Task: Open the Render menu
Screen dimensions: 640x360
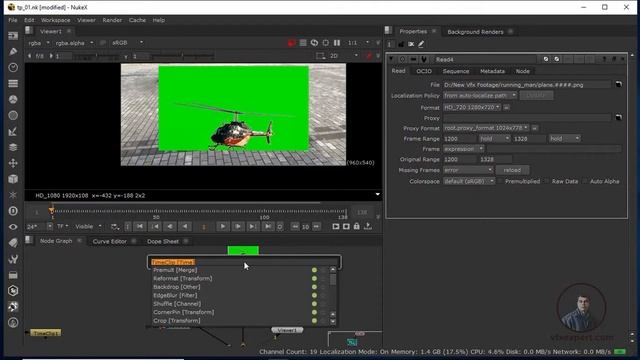Action: (112, 20)
